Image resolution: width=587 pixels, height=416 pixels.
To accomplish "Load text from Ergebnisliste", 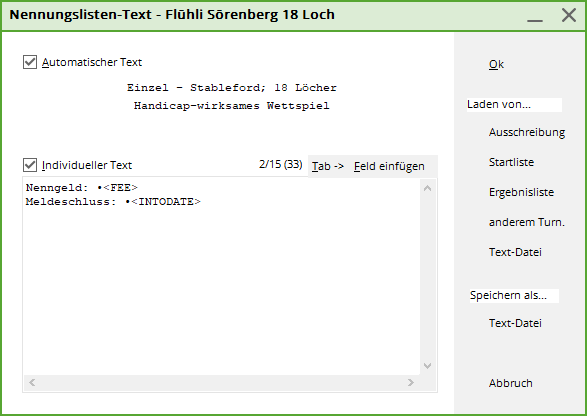I will [x=521, y=192].
